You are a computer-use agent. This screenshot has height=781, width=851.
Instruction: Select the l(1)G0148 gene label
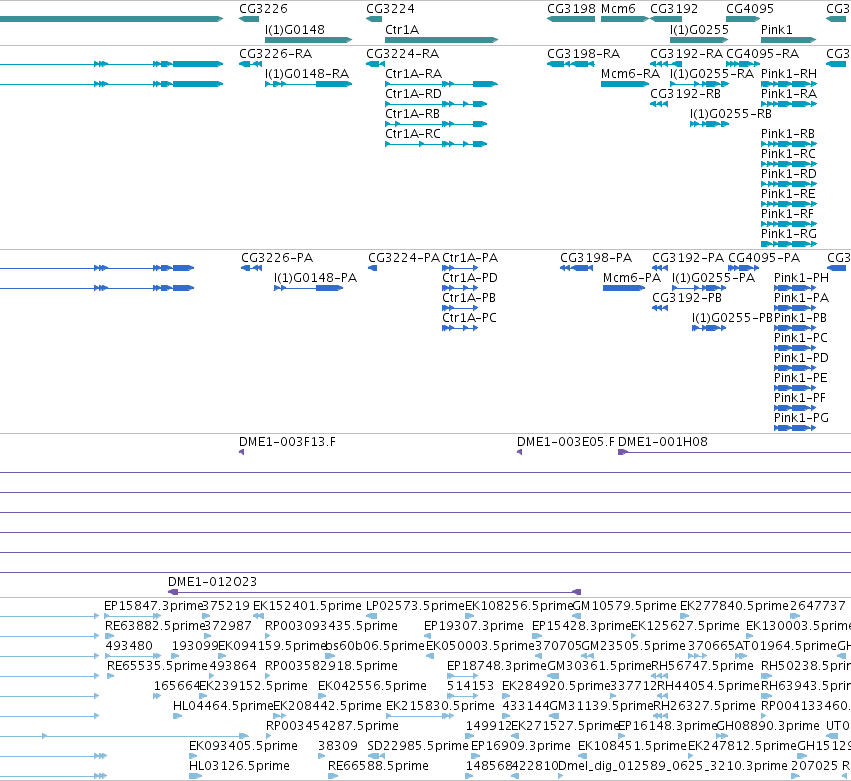(x=295, y=30)
